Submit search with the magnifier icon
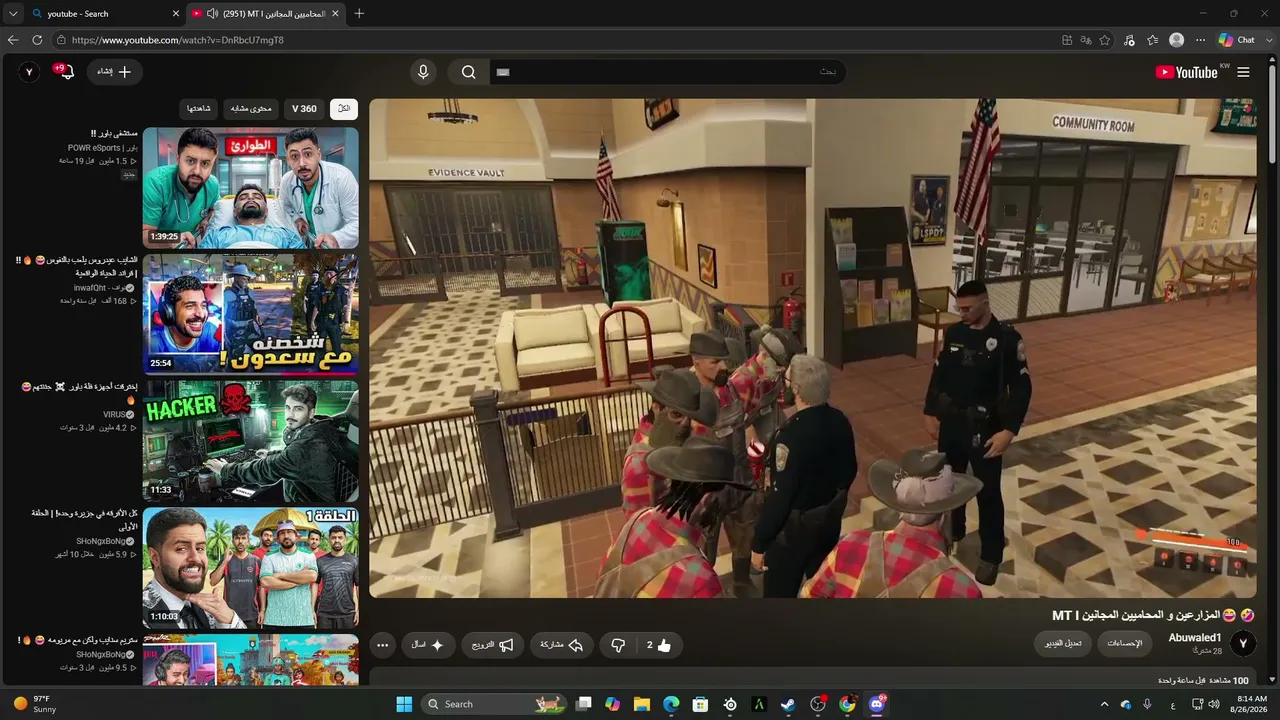Screen dimensions: 1280x720 tap(468, 72)
